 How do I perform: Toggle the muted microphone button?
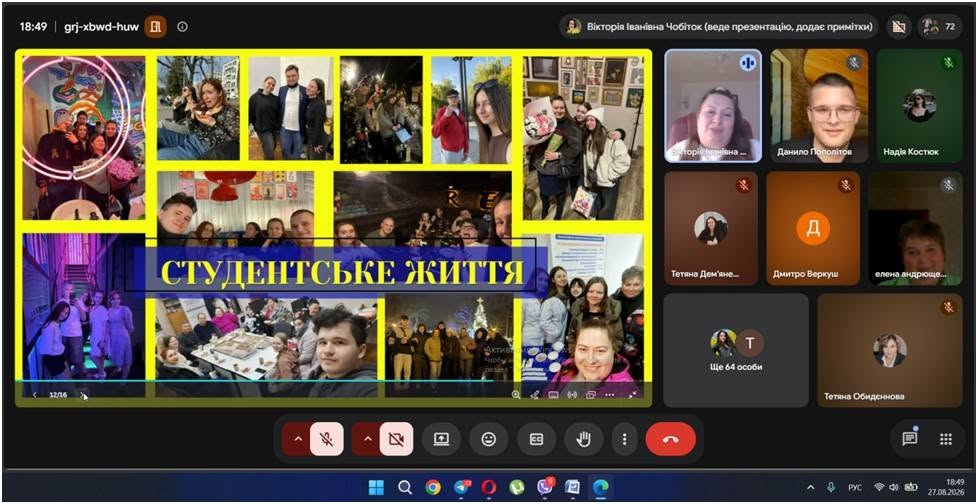tap(326, 439)
